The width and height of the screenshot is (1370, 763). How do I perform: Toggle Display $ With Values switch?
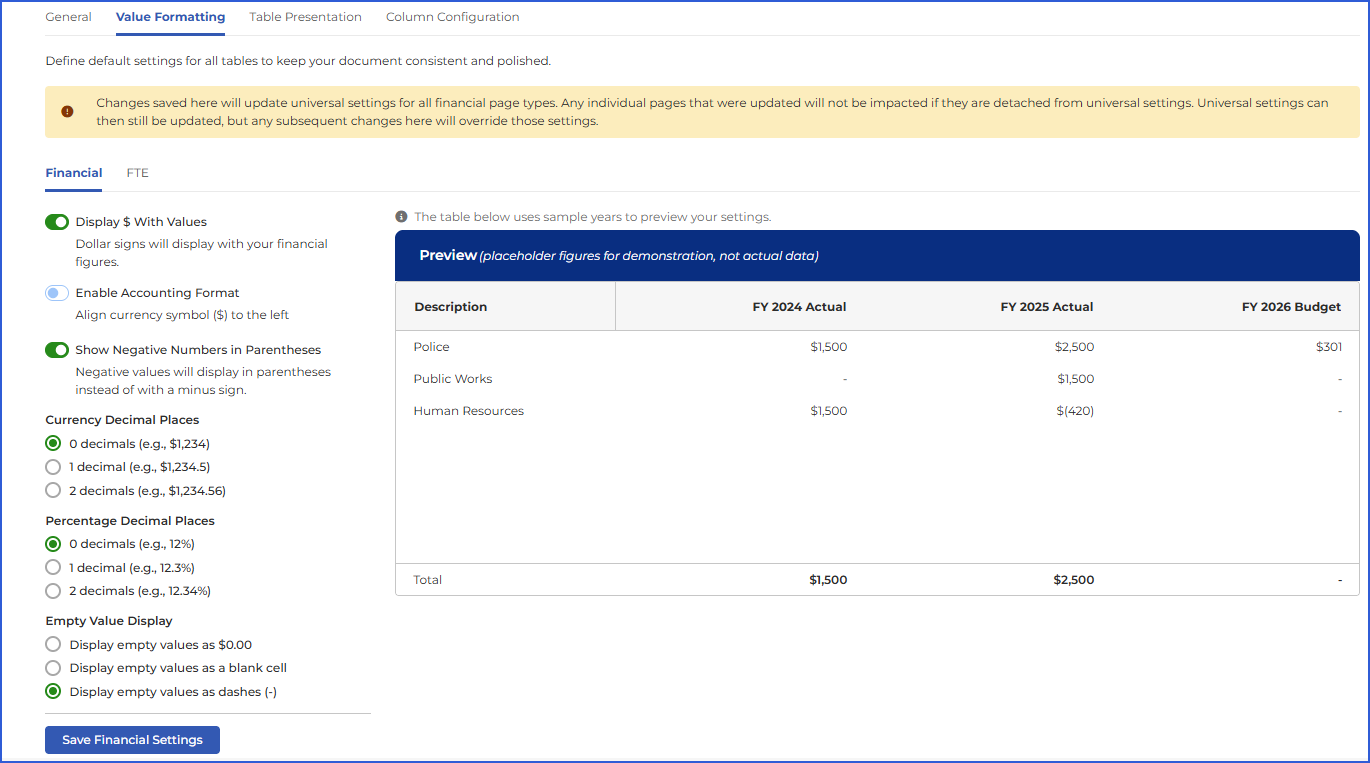(57, 222)
